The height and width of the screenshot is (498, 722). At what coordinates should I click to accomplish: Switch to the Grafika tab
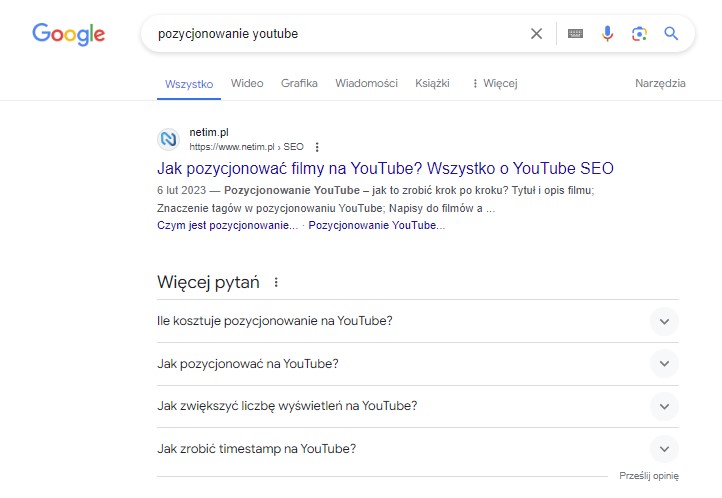click(x=299, y=83)
